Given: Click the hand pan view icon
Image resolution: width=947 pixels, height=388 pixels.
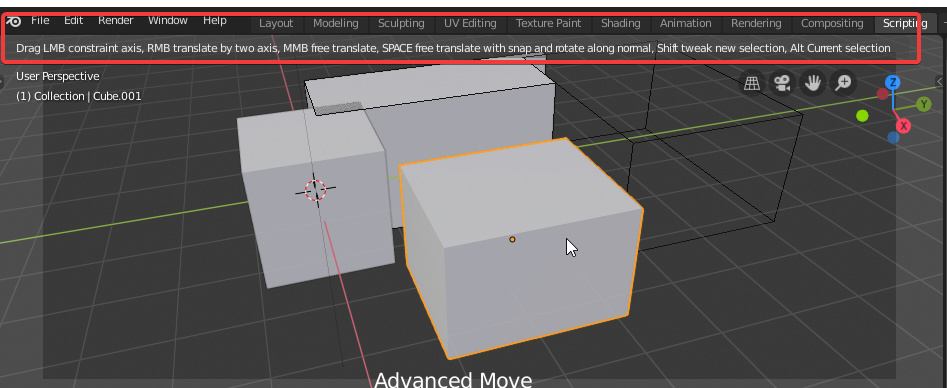Looking at the screenshot, I should [x=813, y=83].
